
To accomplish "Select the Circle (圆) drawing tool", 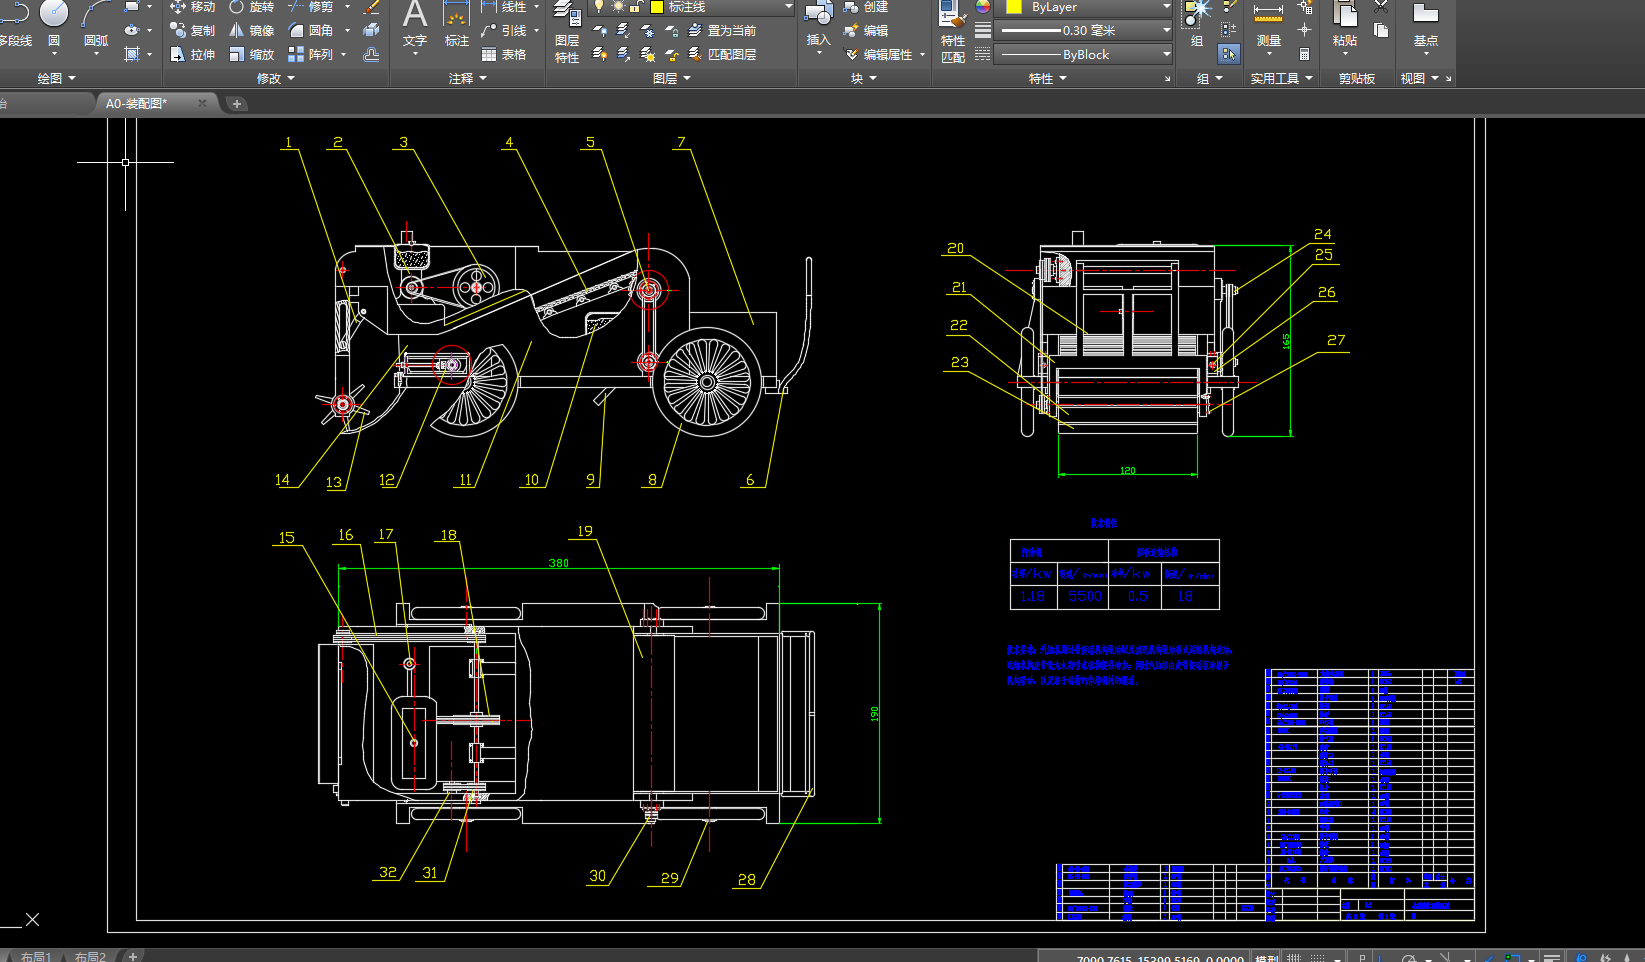I will [x=54, y=22].
